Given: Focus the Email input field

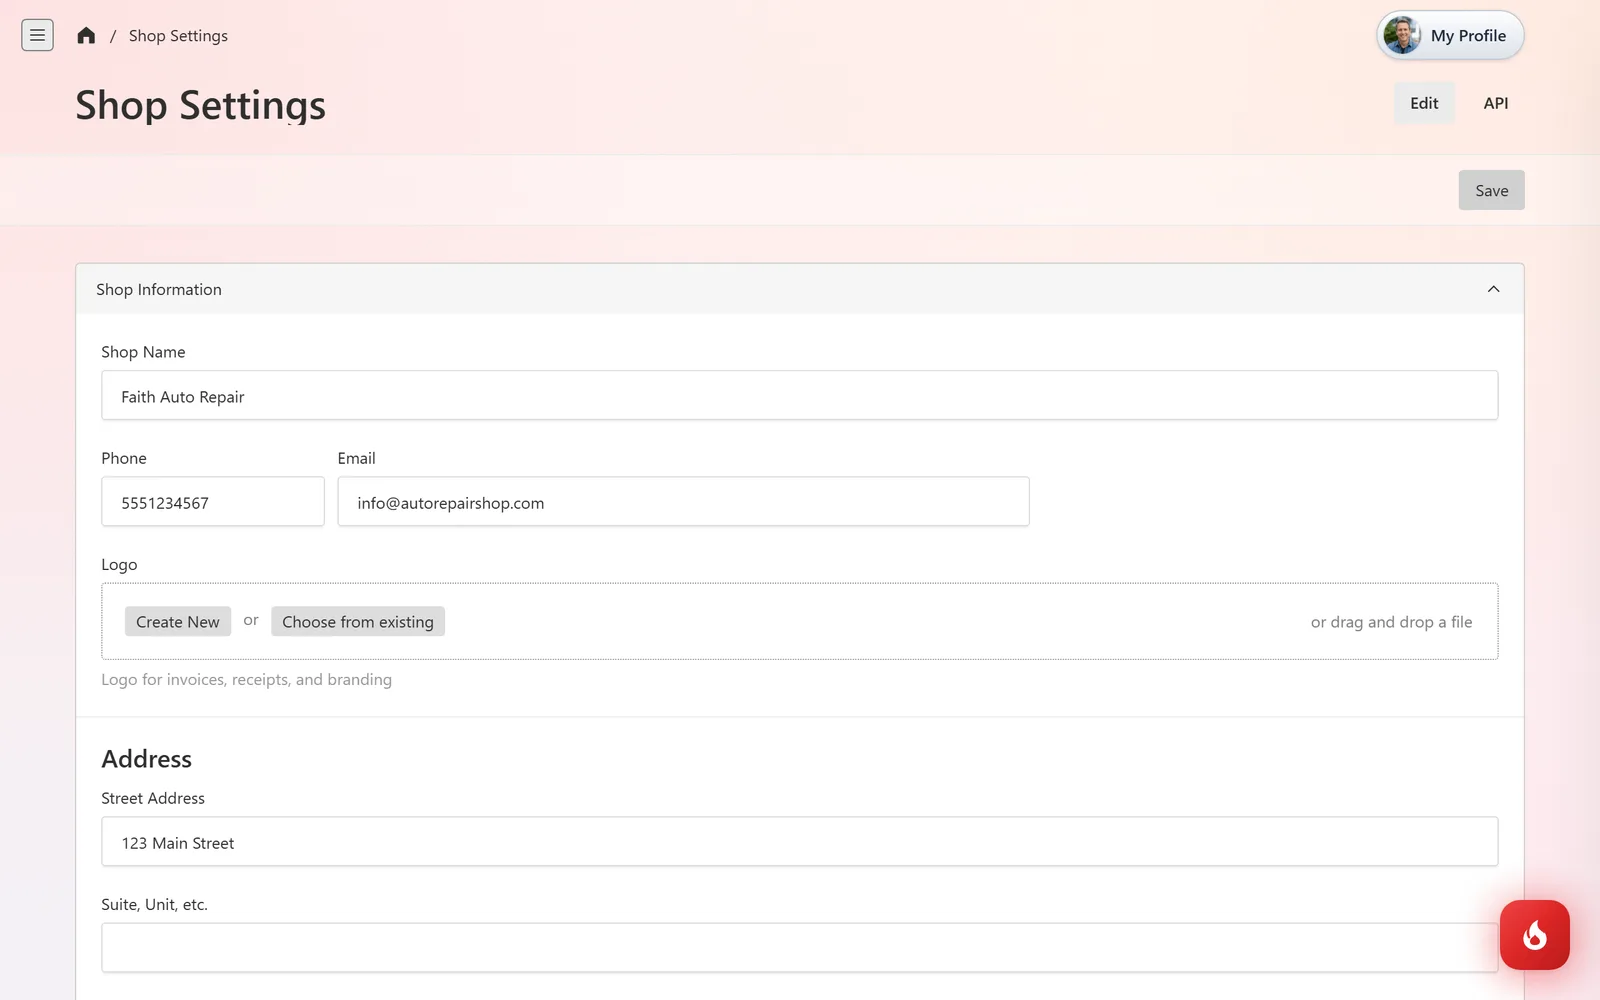Looking at the screenshot, I should click(683, 501).
